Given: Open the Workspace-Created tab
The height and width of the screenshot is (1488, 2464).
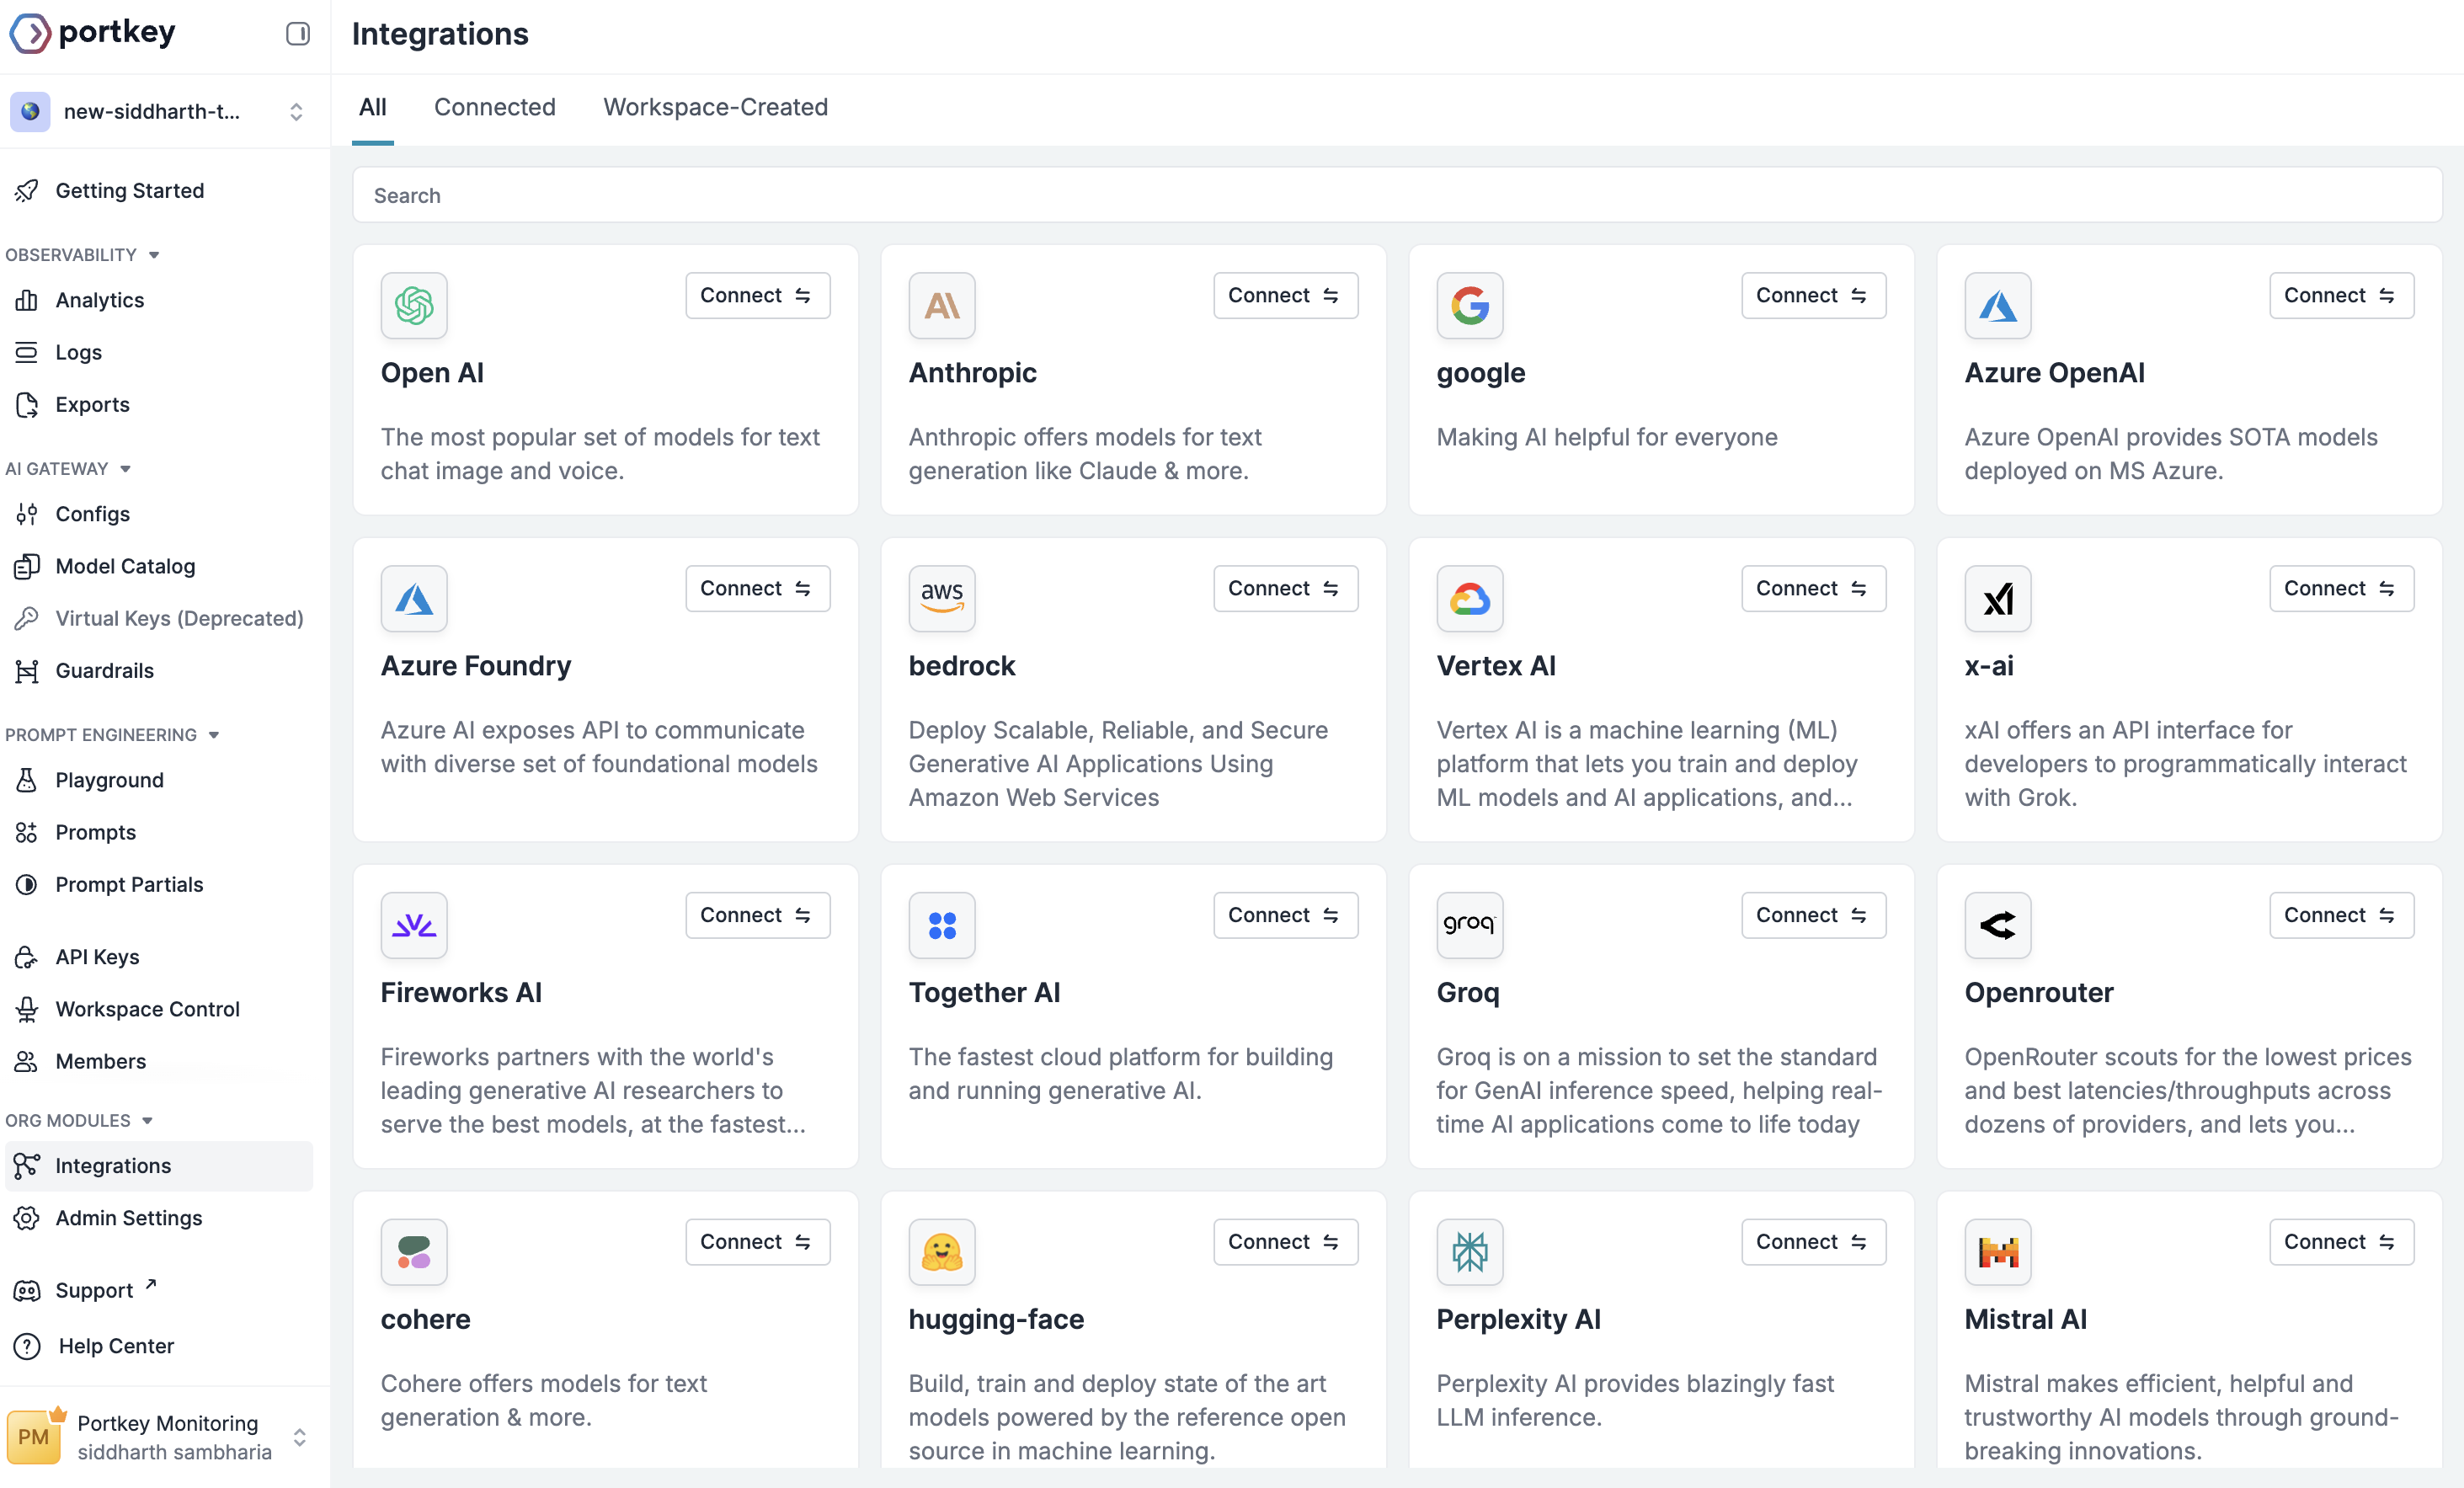Looking at the screenshot, I should 715,107.
